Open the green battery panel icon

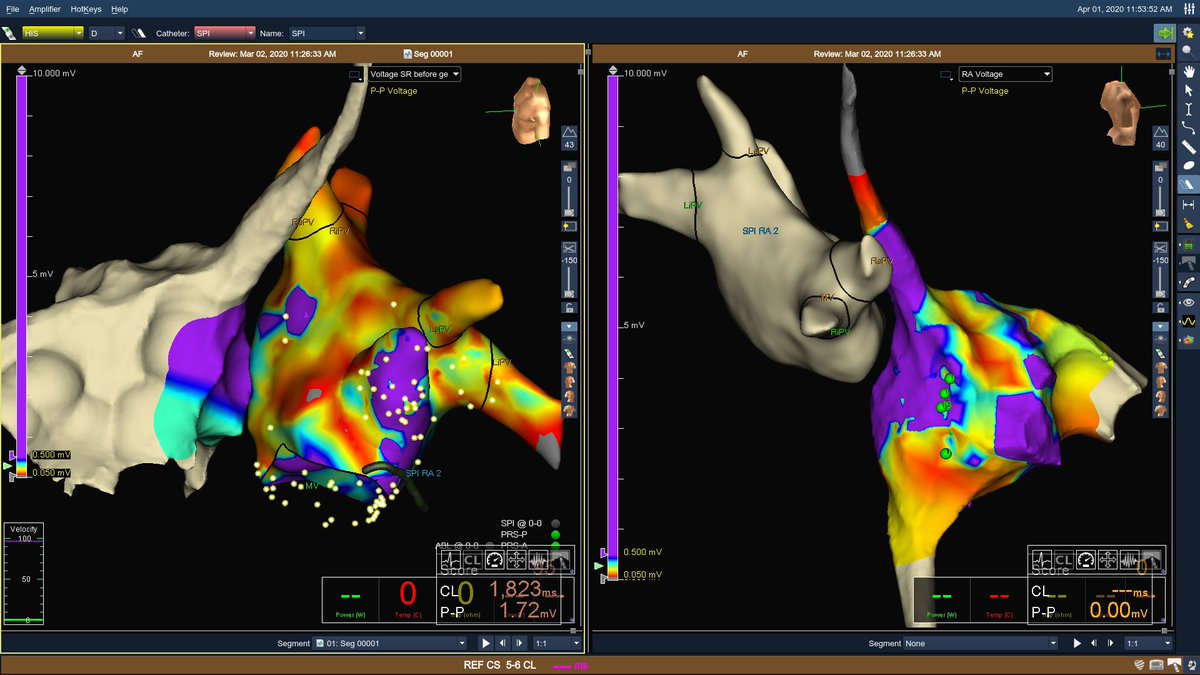click(1189, 245)
